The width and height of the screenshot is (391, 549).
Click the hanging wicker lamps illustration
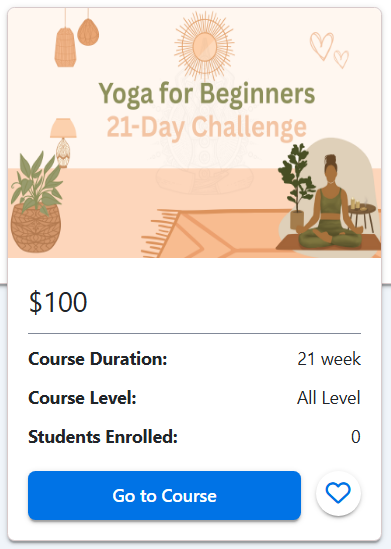click(x=77, y=37)
